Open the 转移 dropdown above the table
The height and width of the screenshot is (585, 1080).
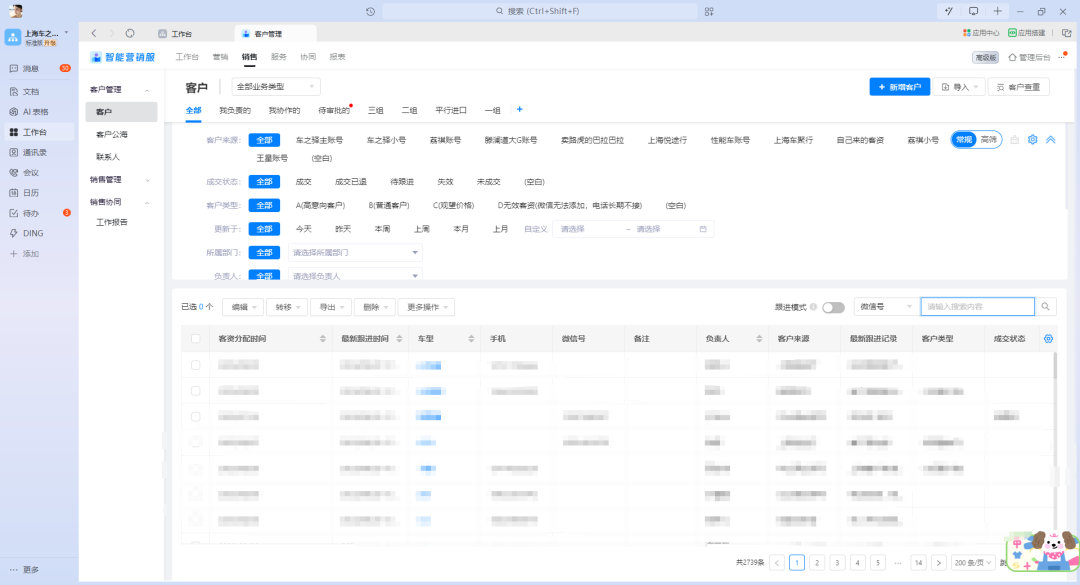(x=287, y=307)
